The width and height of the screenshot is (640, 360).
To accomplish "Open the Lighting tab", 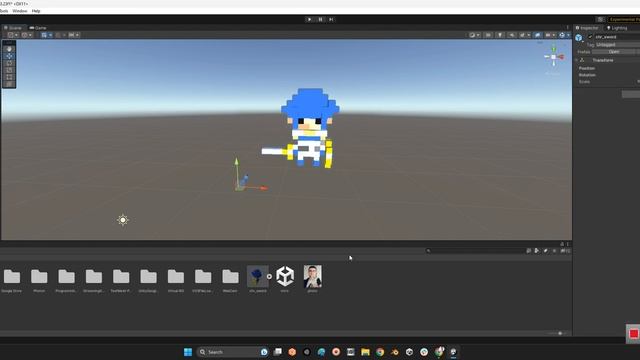I will click(617, 28).
